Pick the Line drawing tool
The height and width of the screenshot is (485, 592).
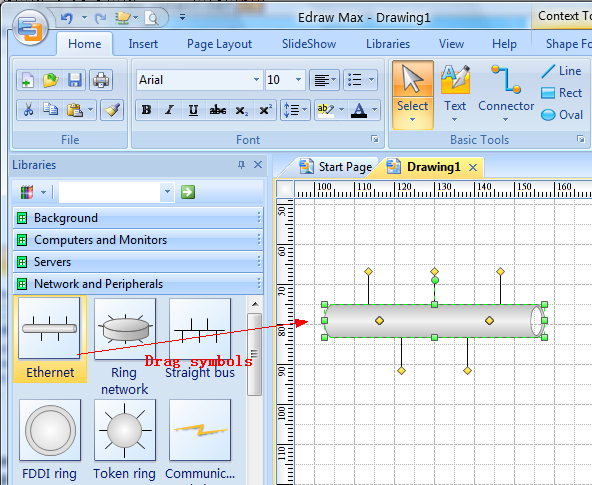point(561,71)
